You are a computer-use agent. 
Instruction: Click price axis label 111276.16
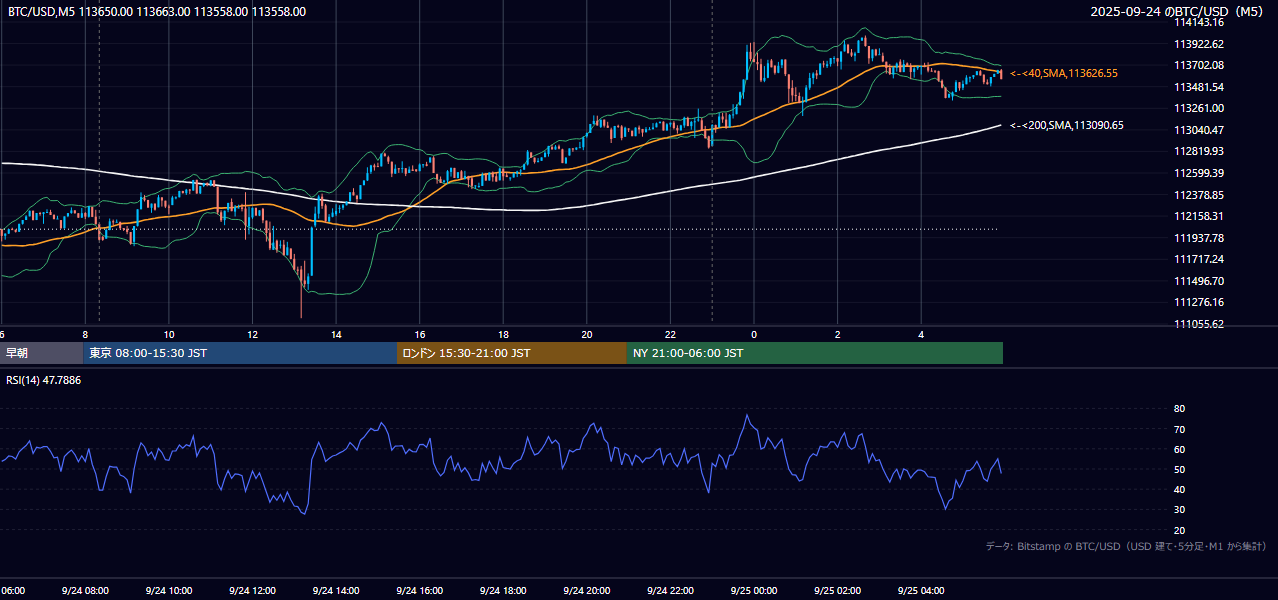click(x=1199, y=302)
